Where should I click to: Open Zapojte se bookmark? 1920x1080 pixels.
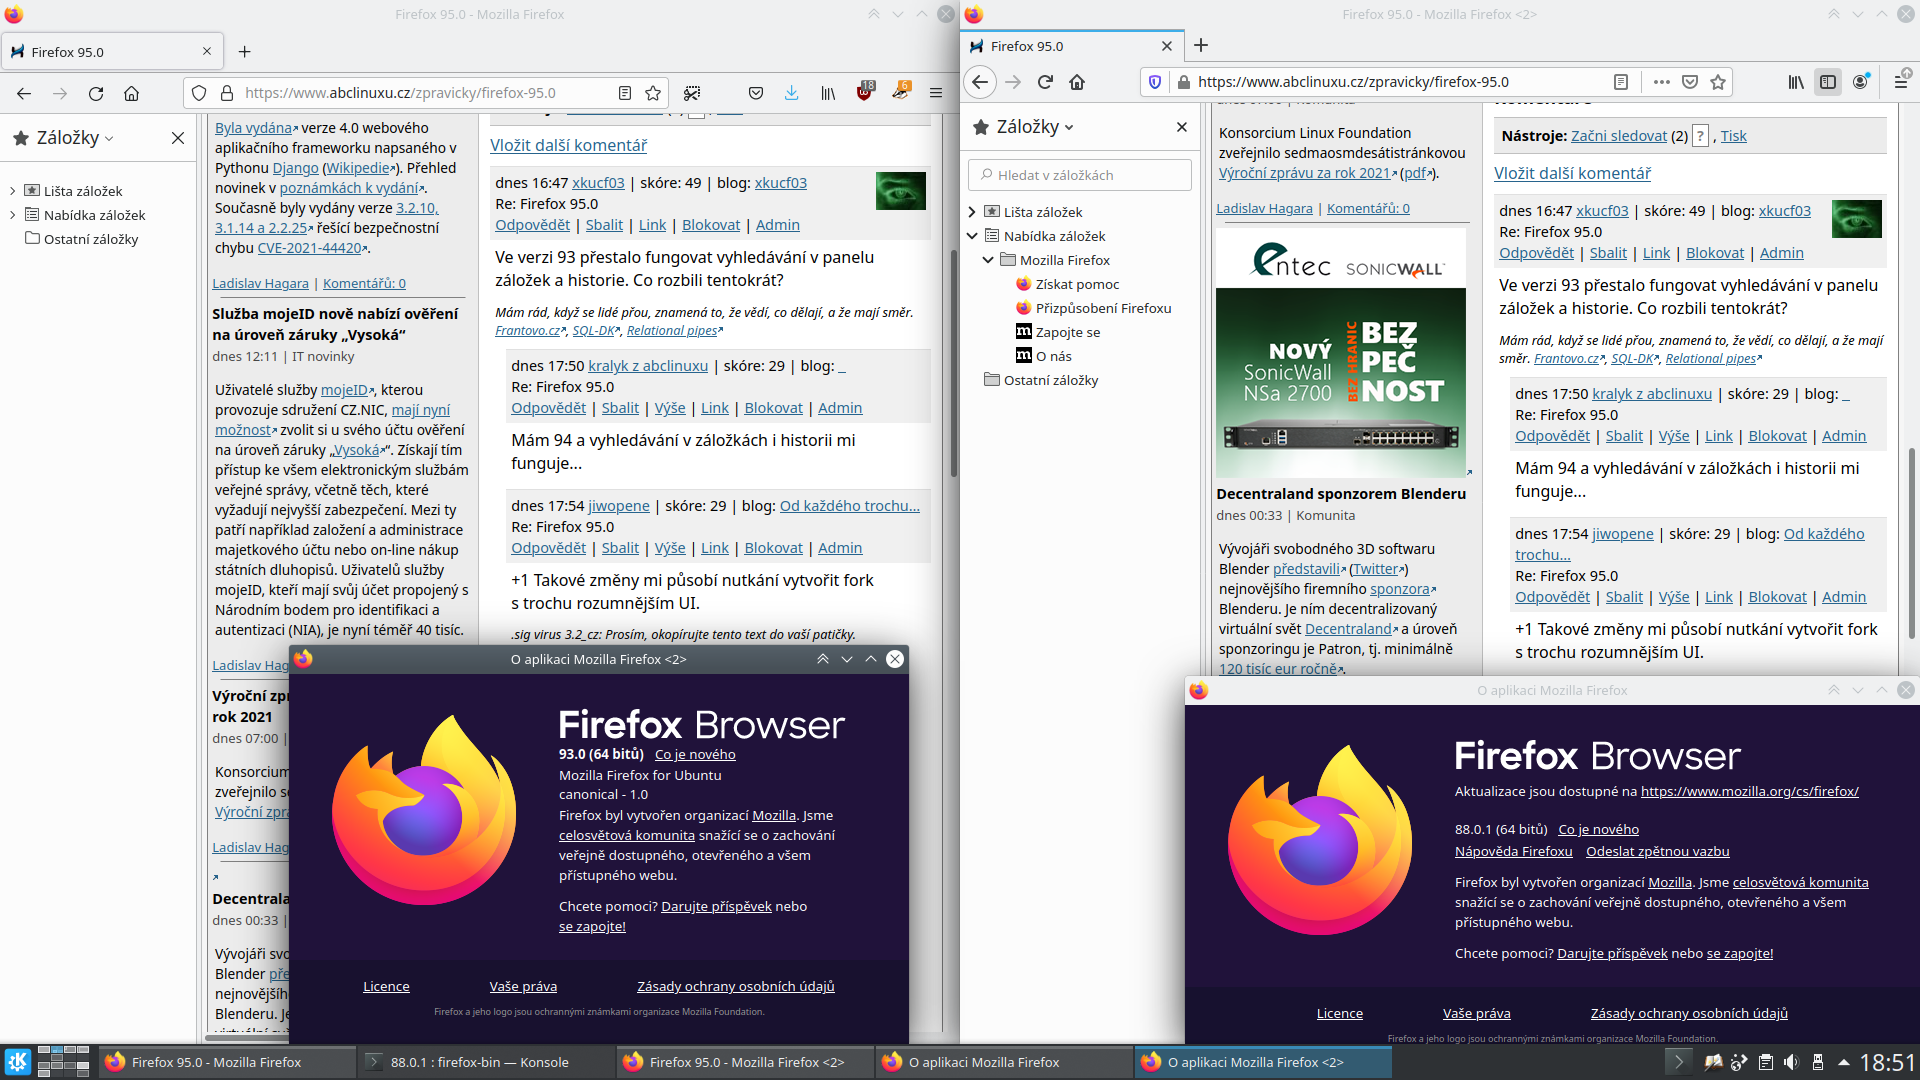[1068, 332]
